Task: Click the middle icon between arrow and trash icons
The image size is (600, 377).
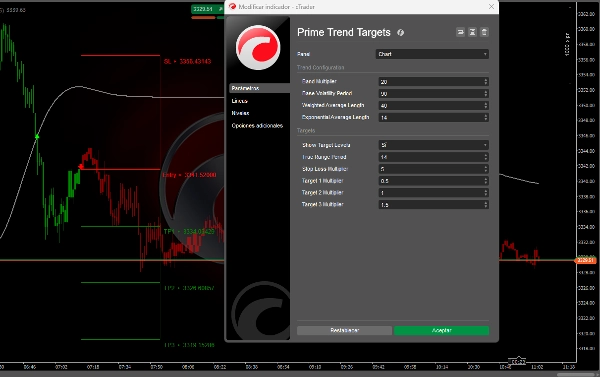Action: pyautogui.click(x=472, y=32)
